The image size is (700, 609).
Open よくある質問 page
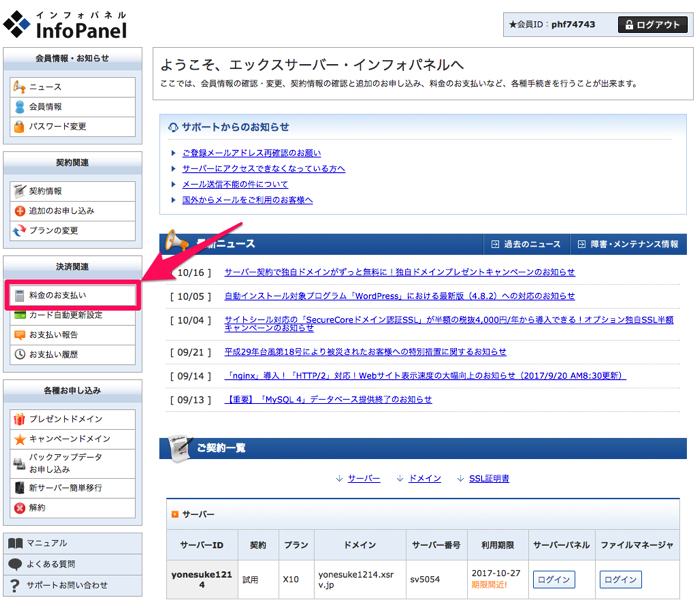[73, 564]
